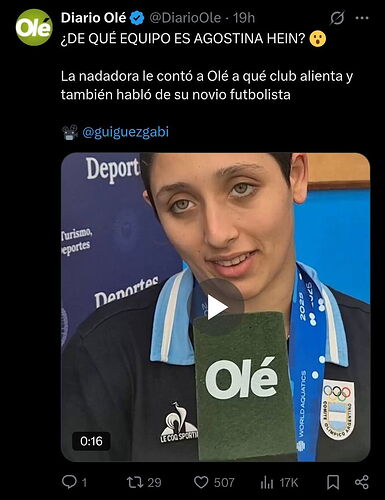Click the repost arrows icon
Screen dimensions: 385x500
point(135,482)
